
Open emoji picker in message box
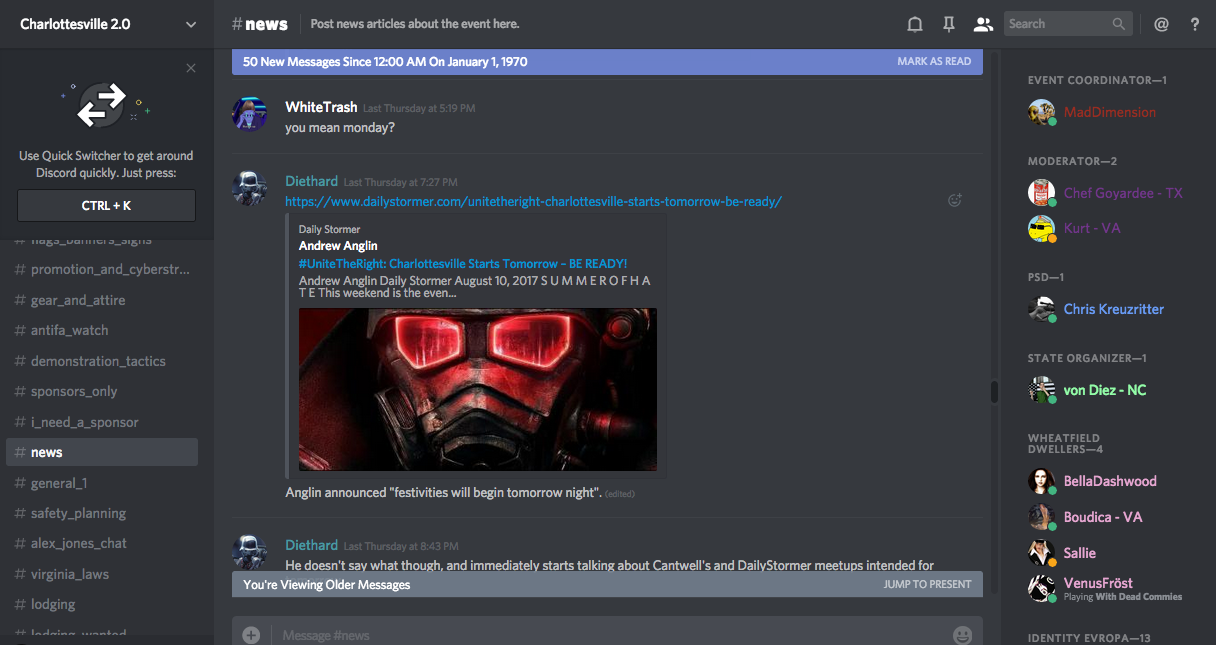tap(962, 635)
